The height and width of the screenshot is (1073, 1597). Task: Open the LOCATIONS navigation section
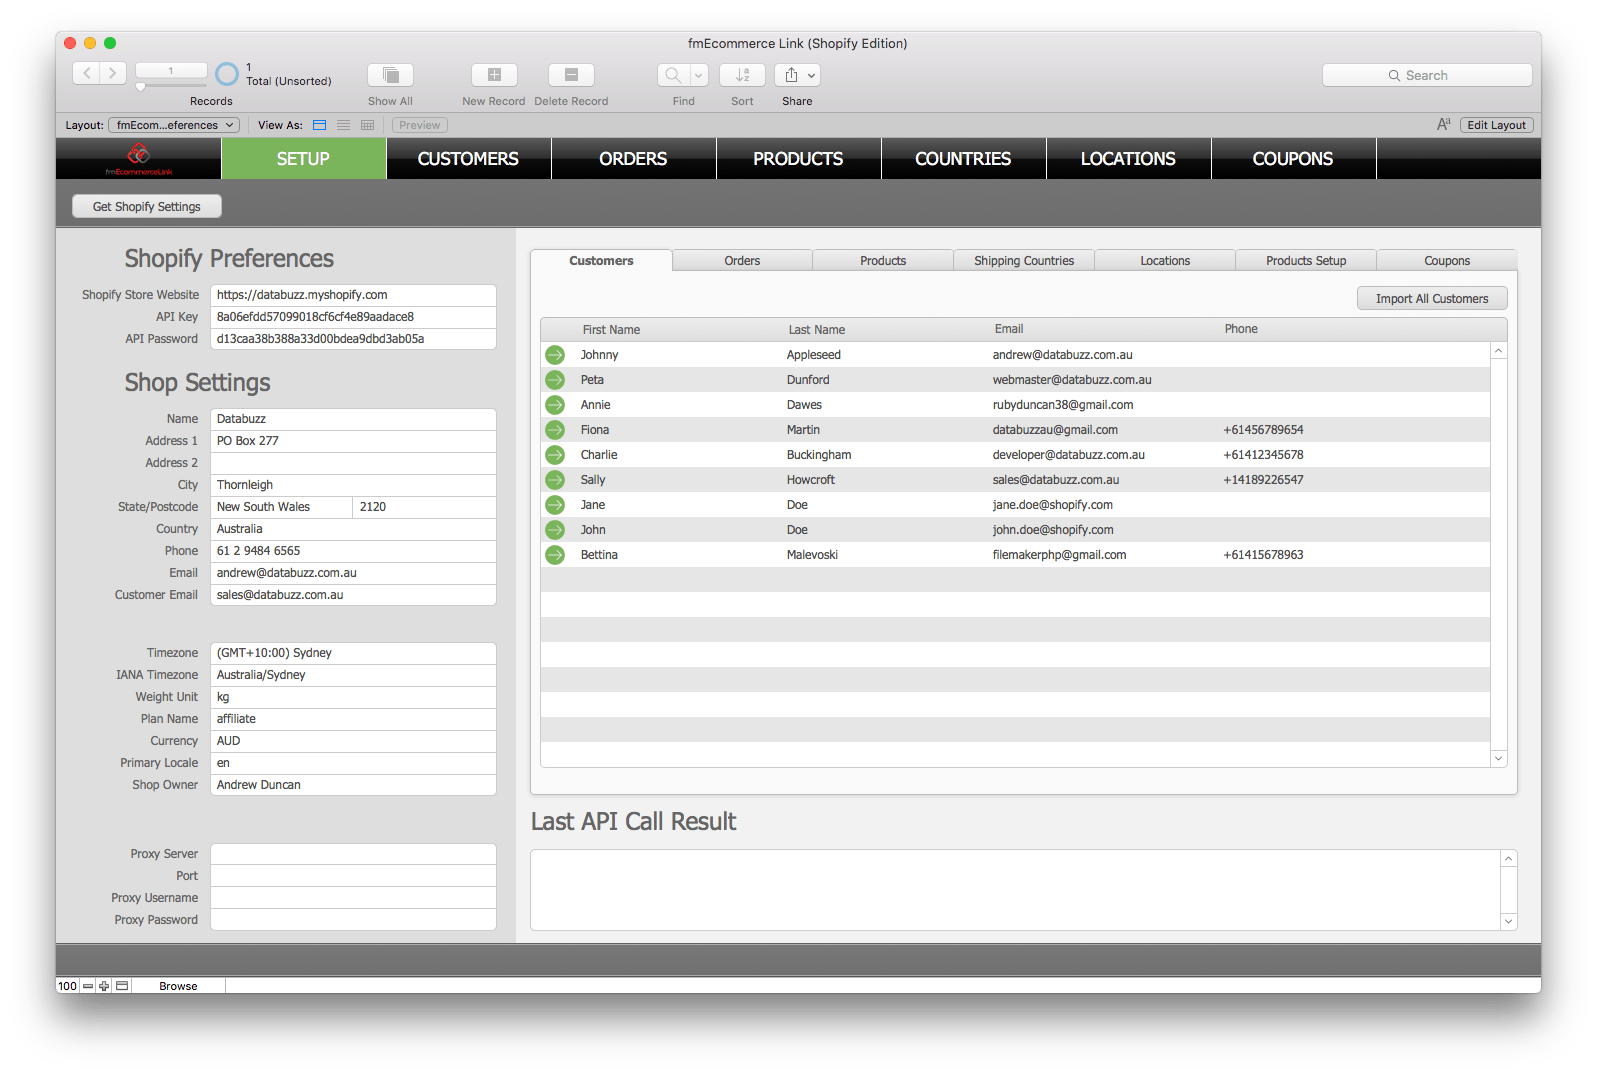click(1128, 158)
